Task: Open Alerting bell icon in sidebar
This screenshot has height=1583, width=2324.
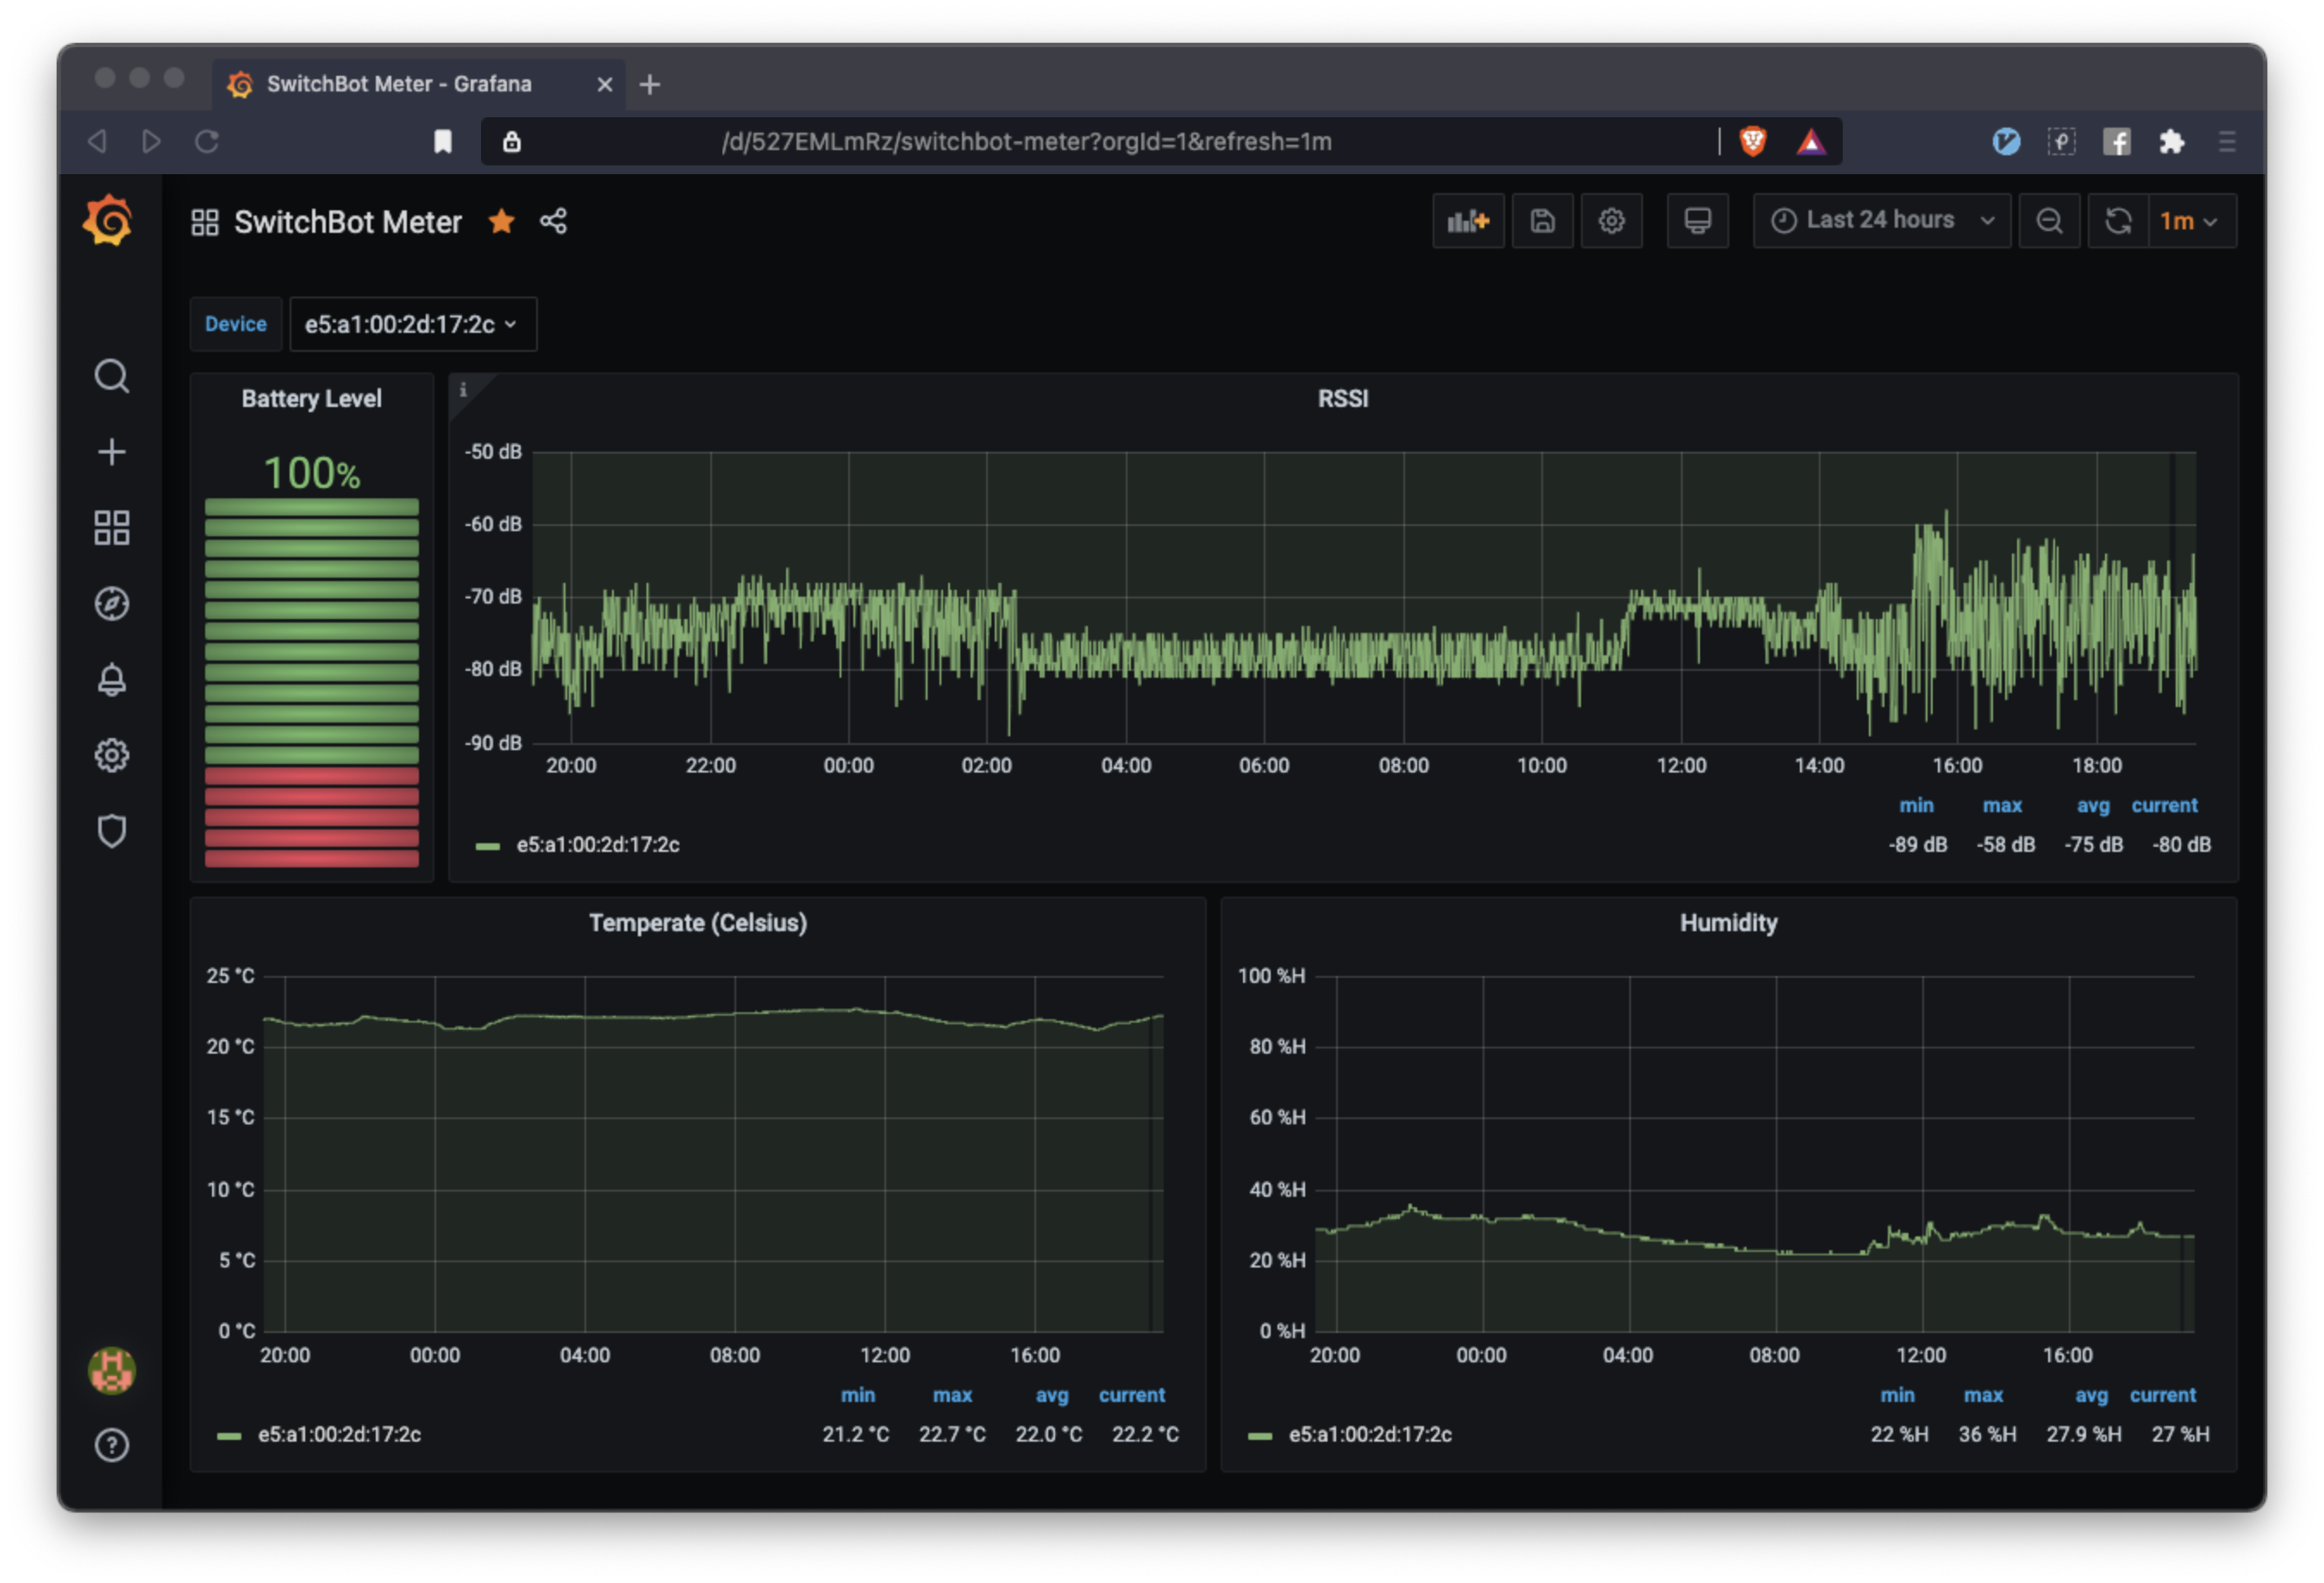Action: [x=111, y=679]
